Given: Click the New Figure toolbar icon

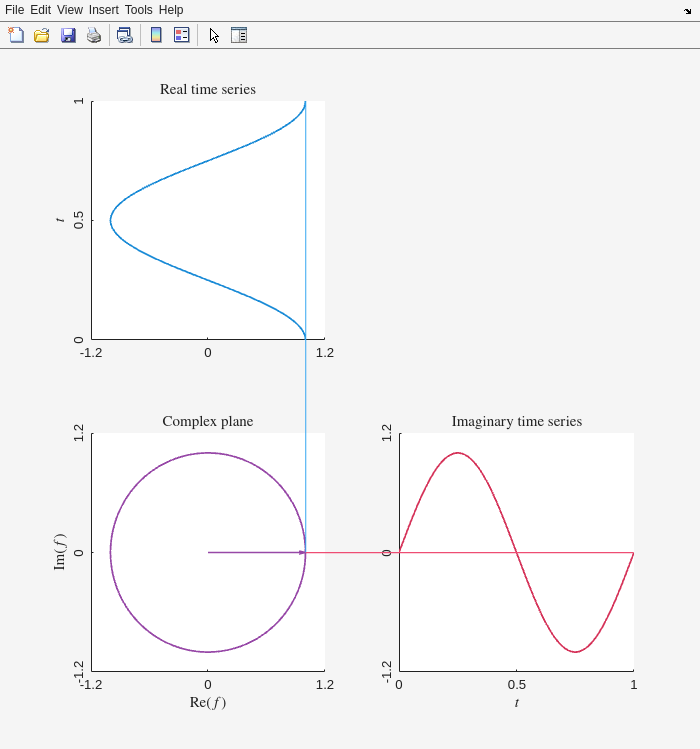Looking at the screenshot, I should (x=16, y=35).
